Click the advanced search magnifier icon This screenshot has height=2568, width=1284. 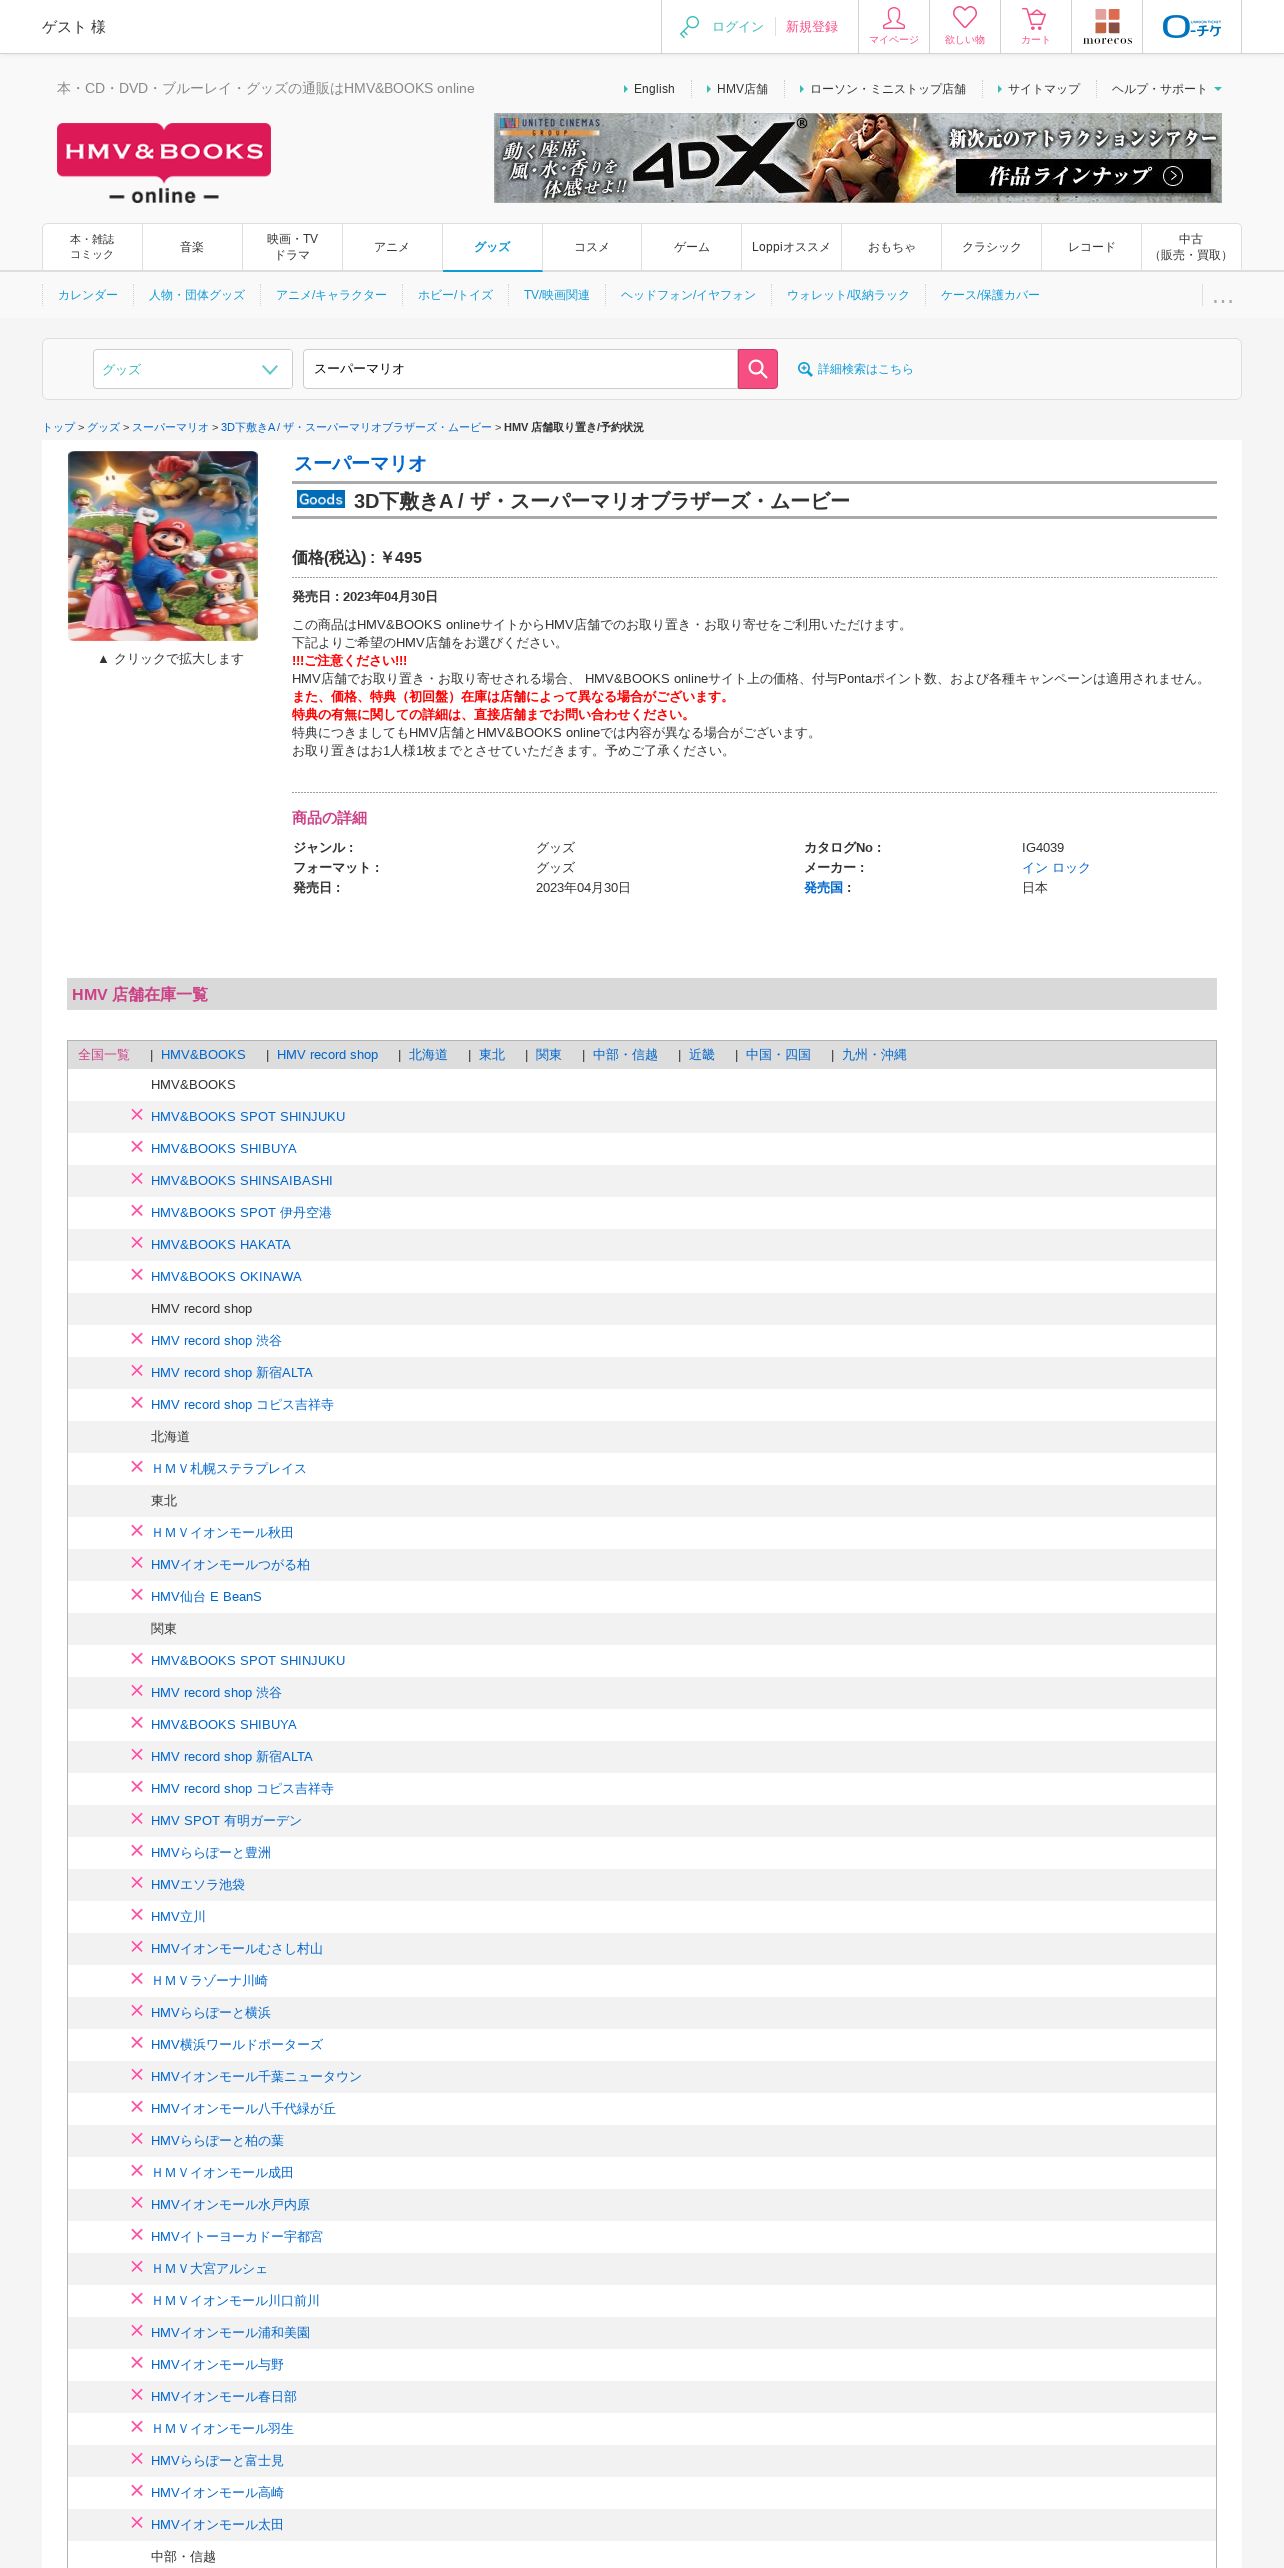(804, 369)
